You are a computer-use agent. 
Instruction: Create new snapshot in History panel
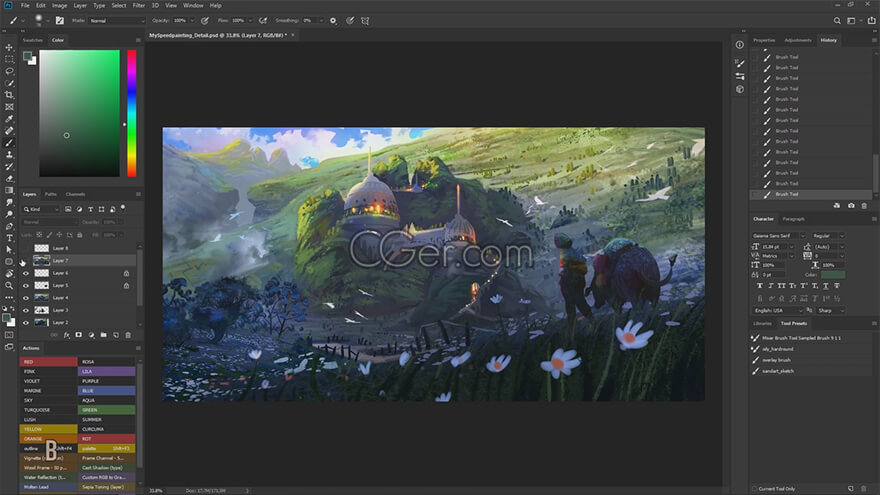pyautogui.click(x=851, y=206)
